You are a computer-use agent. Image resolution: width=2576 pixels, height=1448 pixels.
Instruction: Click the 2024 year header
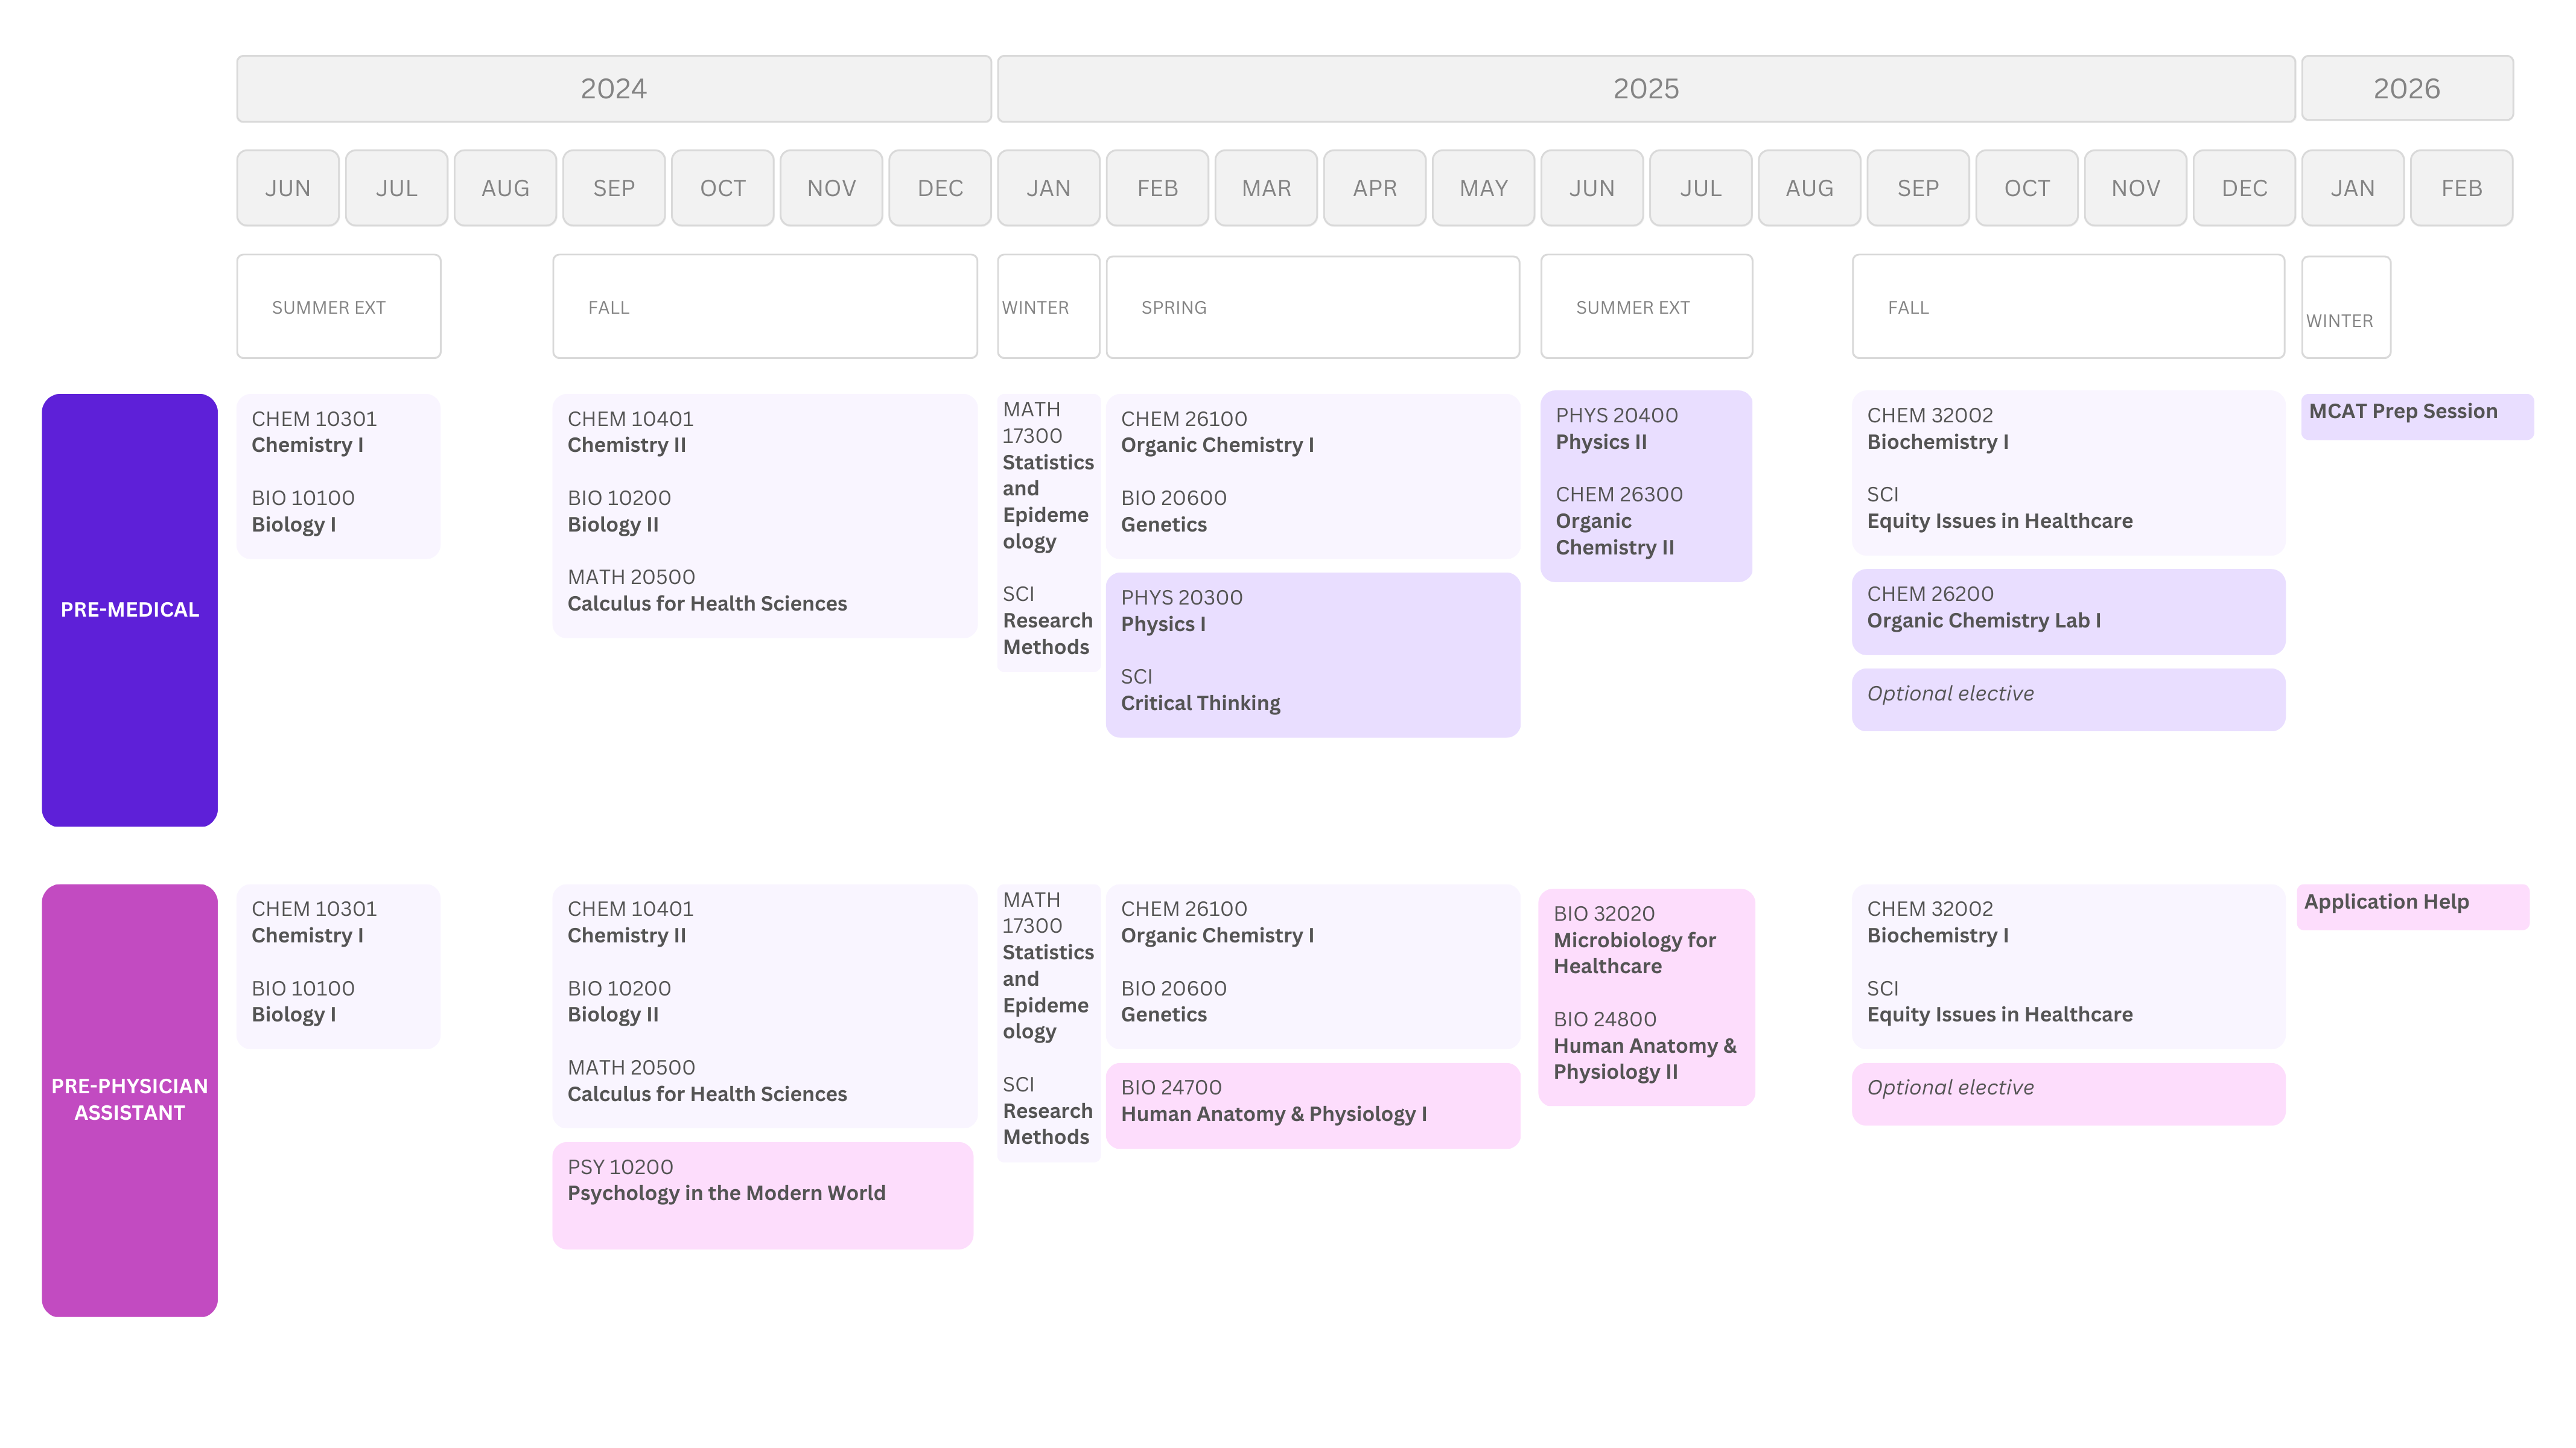point(613,89)
